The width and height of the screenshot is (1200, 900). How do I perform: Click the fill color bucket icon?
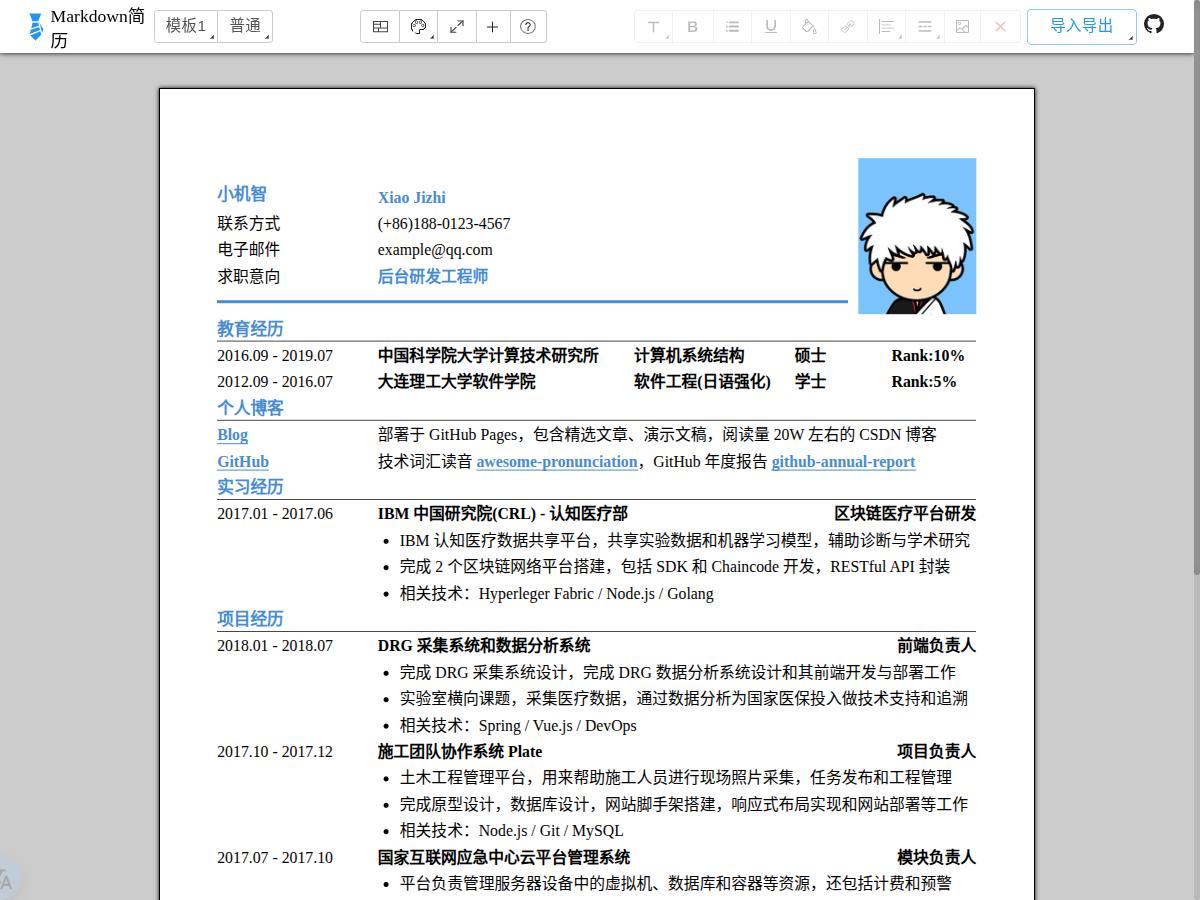pyautogui.click(x=809, y=26)
